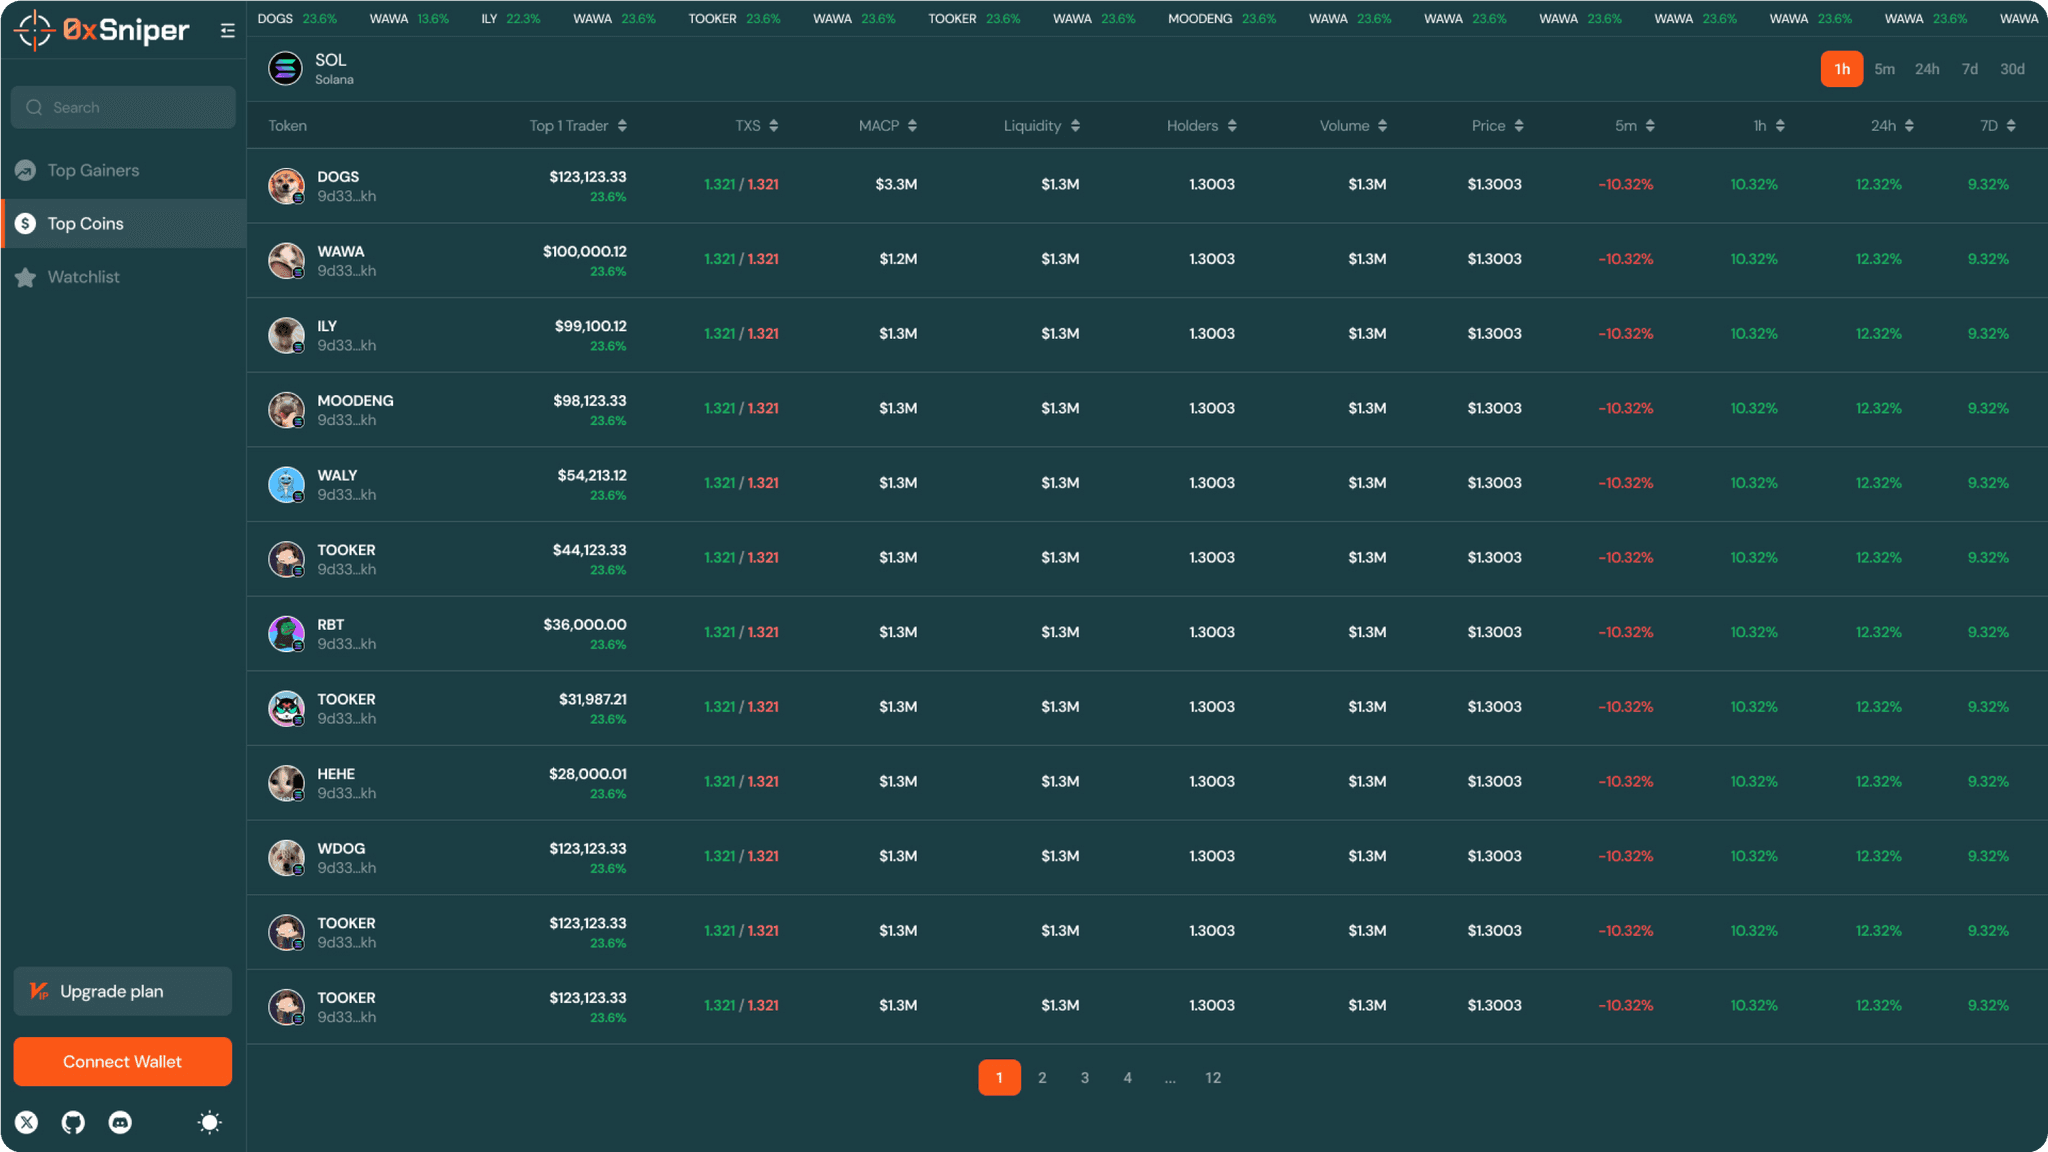2048x1152 pixels.
Task: Click the Watchlist star icon
Action: 26,277
